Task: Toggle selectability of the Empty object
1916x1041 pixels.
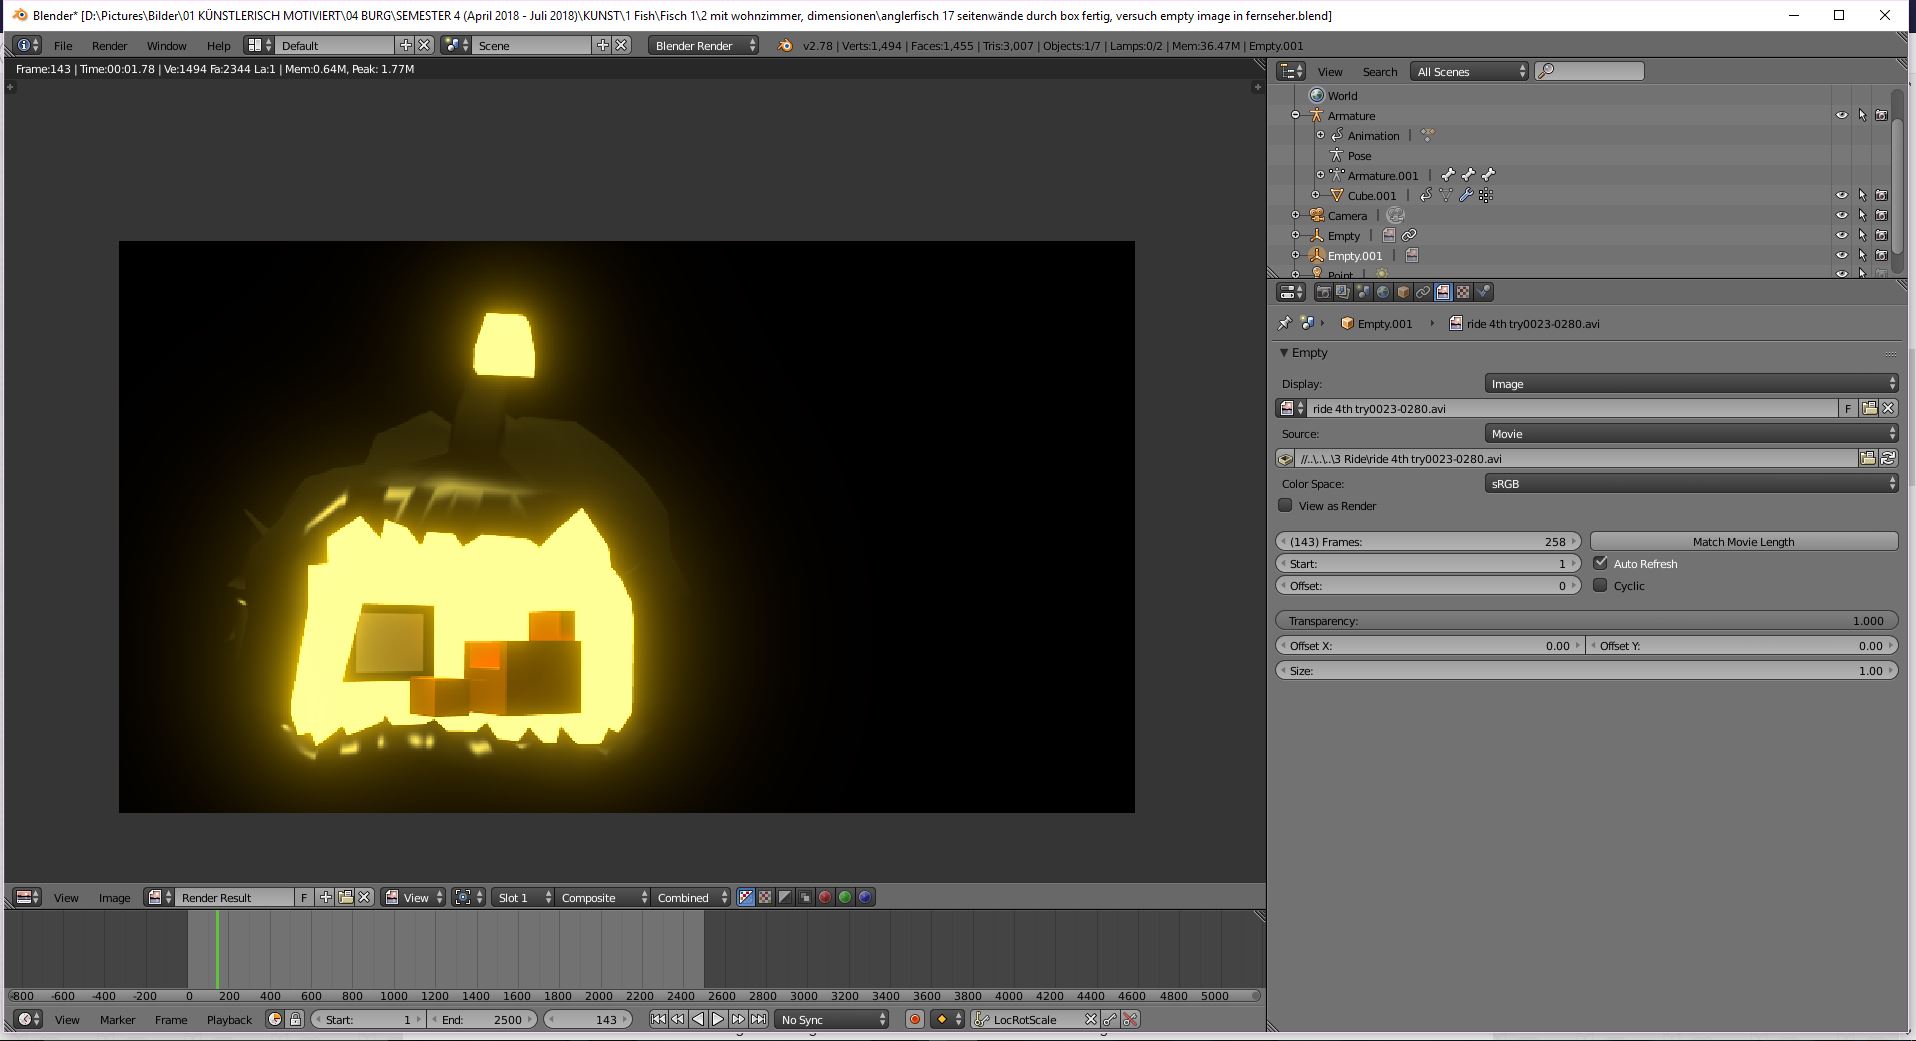Action: point(1862,235)
